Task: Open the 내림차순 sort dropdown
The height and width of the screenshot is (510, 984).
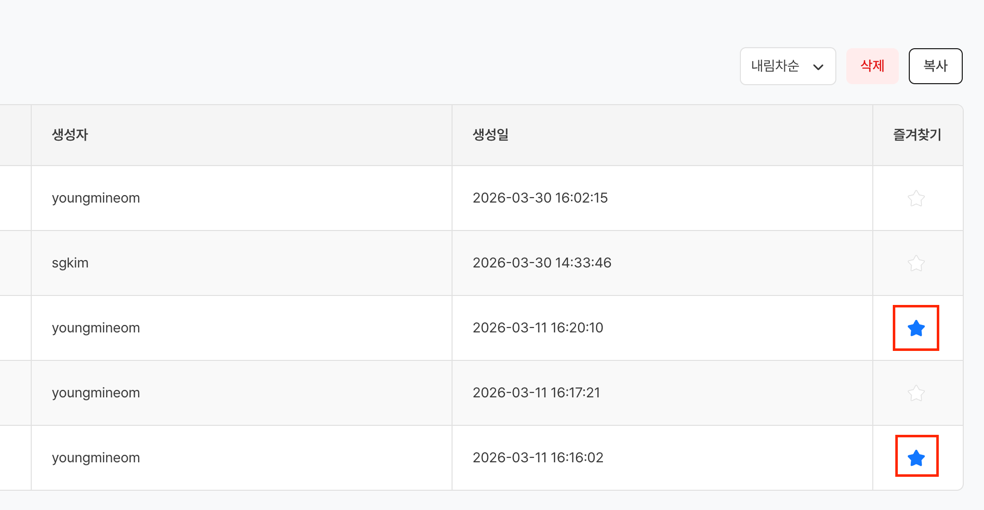Action: pos(787,66)
